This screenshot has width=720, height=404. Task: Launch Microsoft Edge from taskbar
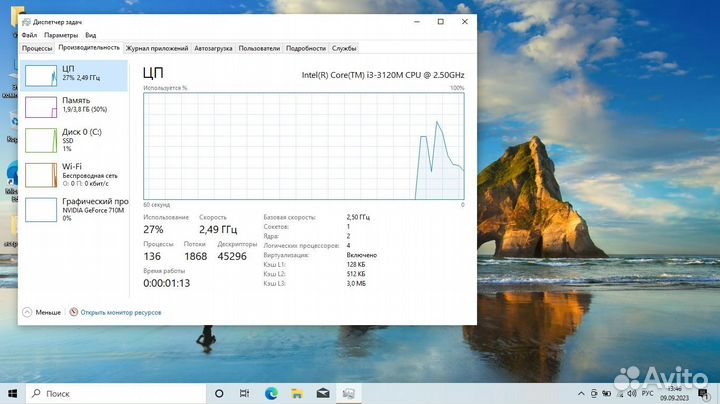tap(271, 393)
